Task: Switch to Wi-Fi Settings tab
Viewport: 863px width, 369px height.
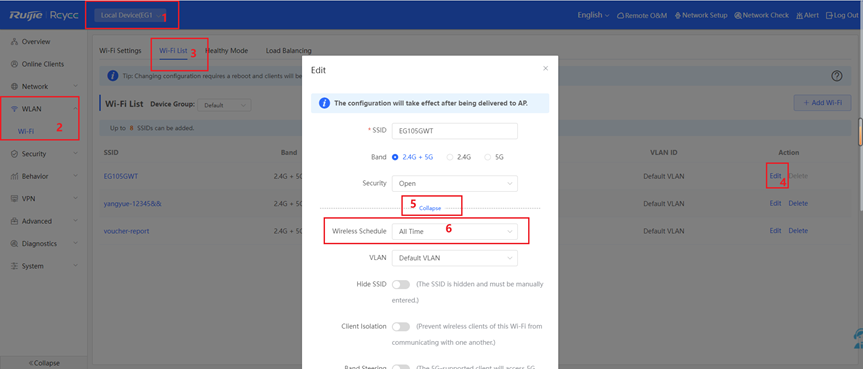Action: (x=120, y=51)
